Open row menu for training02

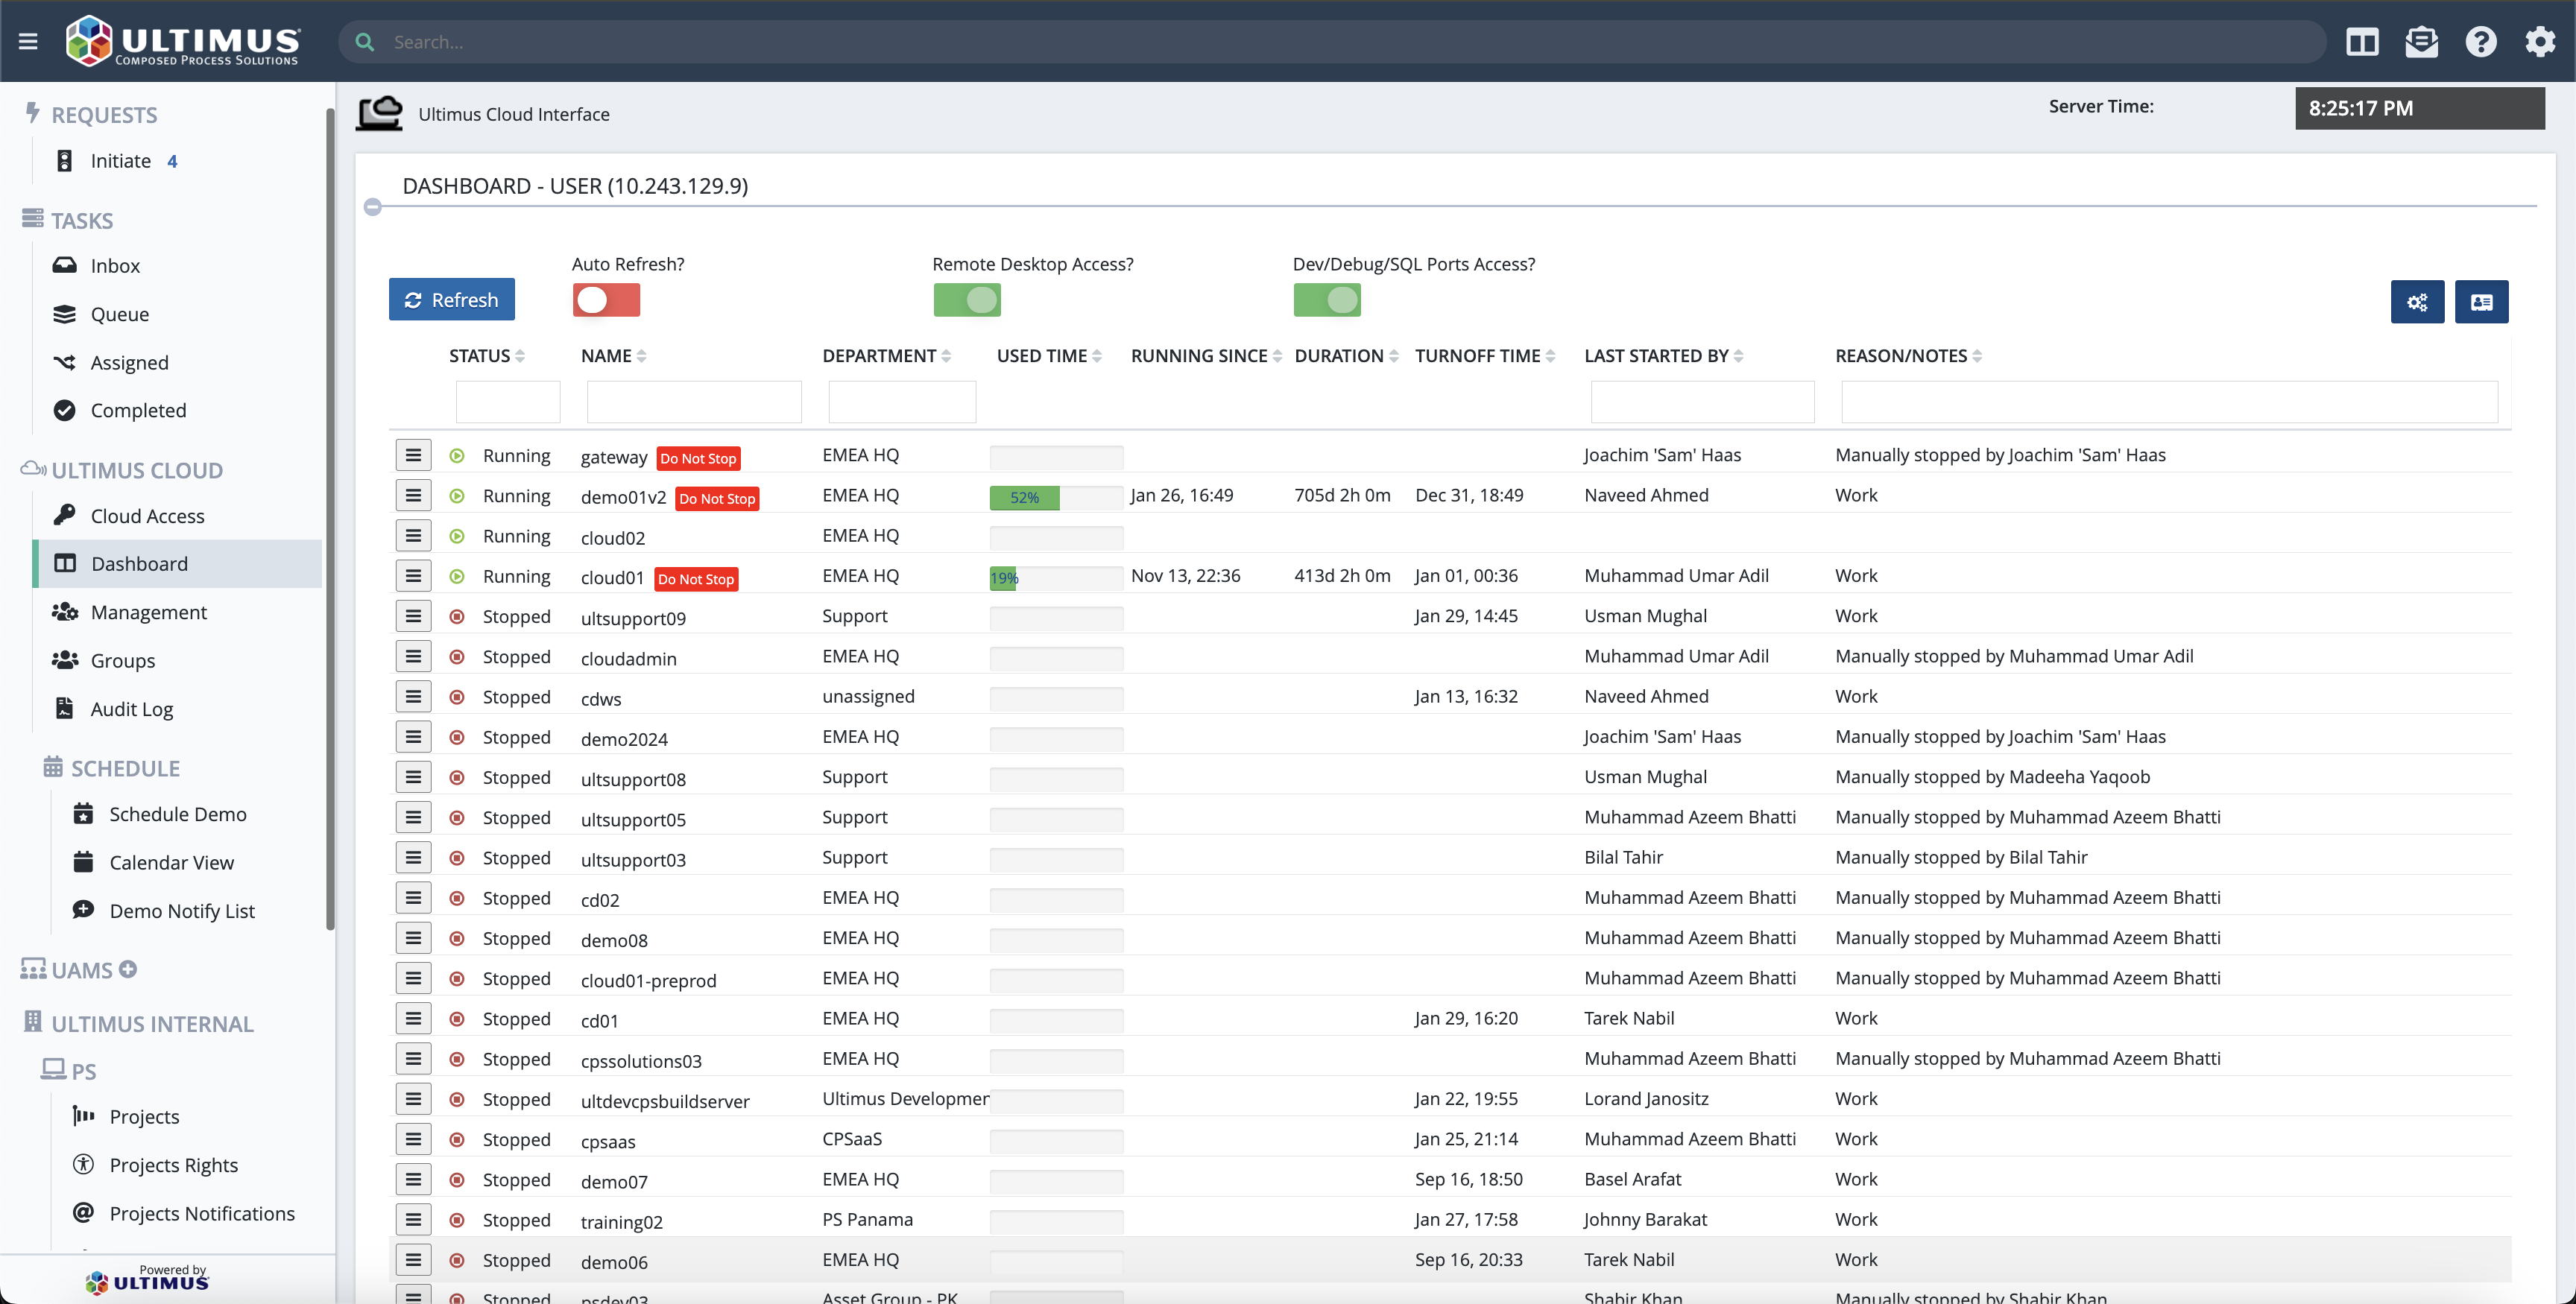coord(413,1220)
